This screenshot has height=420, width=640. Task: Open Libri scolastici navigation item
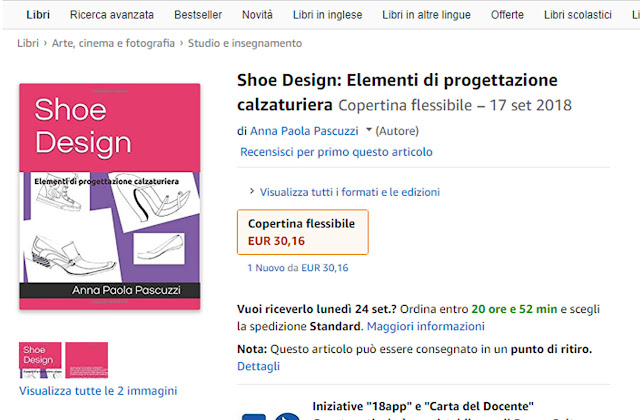(x=578, y=15)
